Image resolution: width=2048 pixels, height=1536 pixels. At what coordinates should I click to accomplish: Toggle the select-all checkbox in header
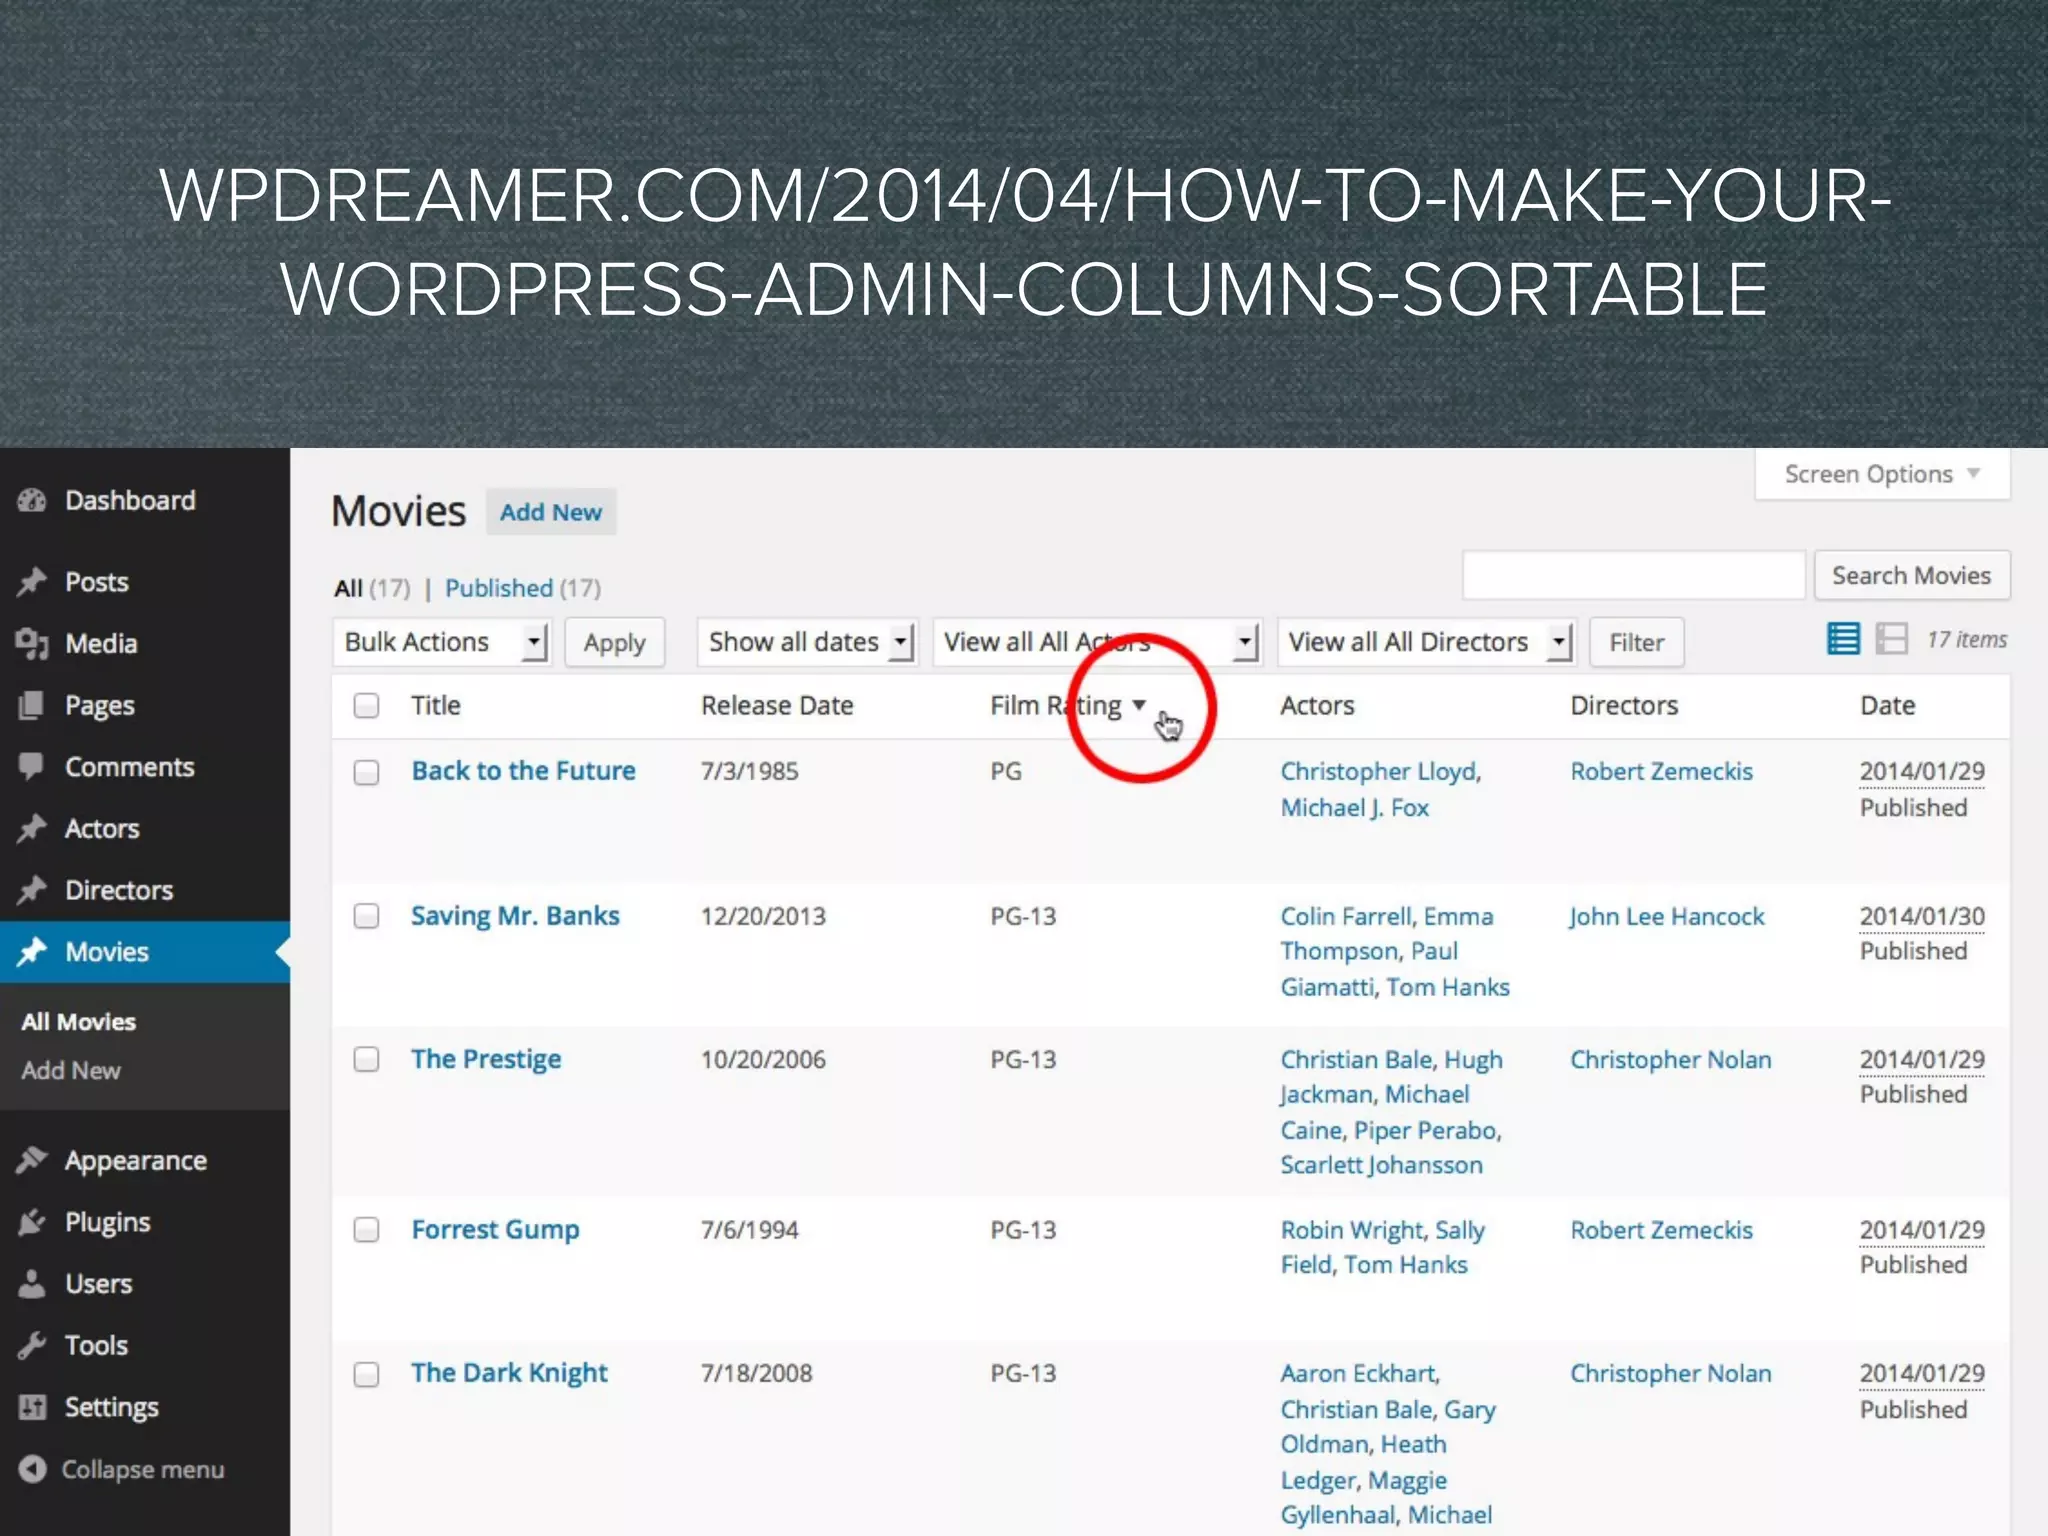[x=367, y=705]
